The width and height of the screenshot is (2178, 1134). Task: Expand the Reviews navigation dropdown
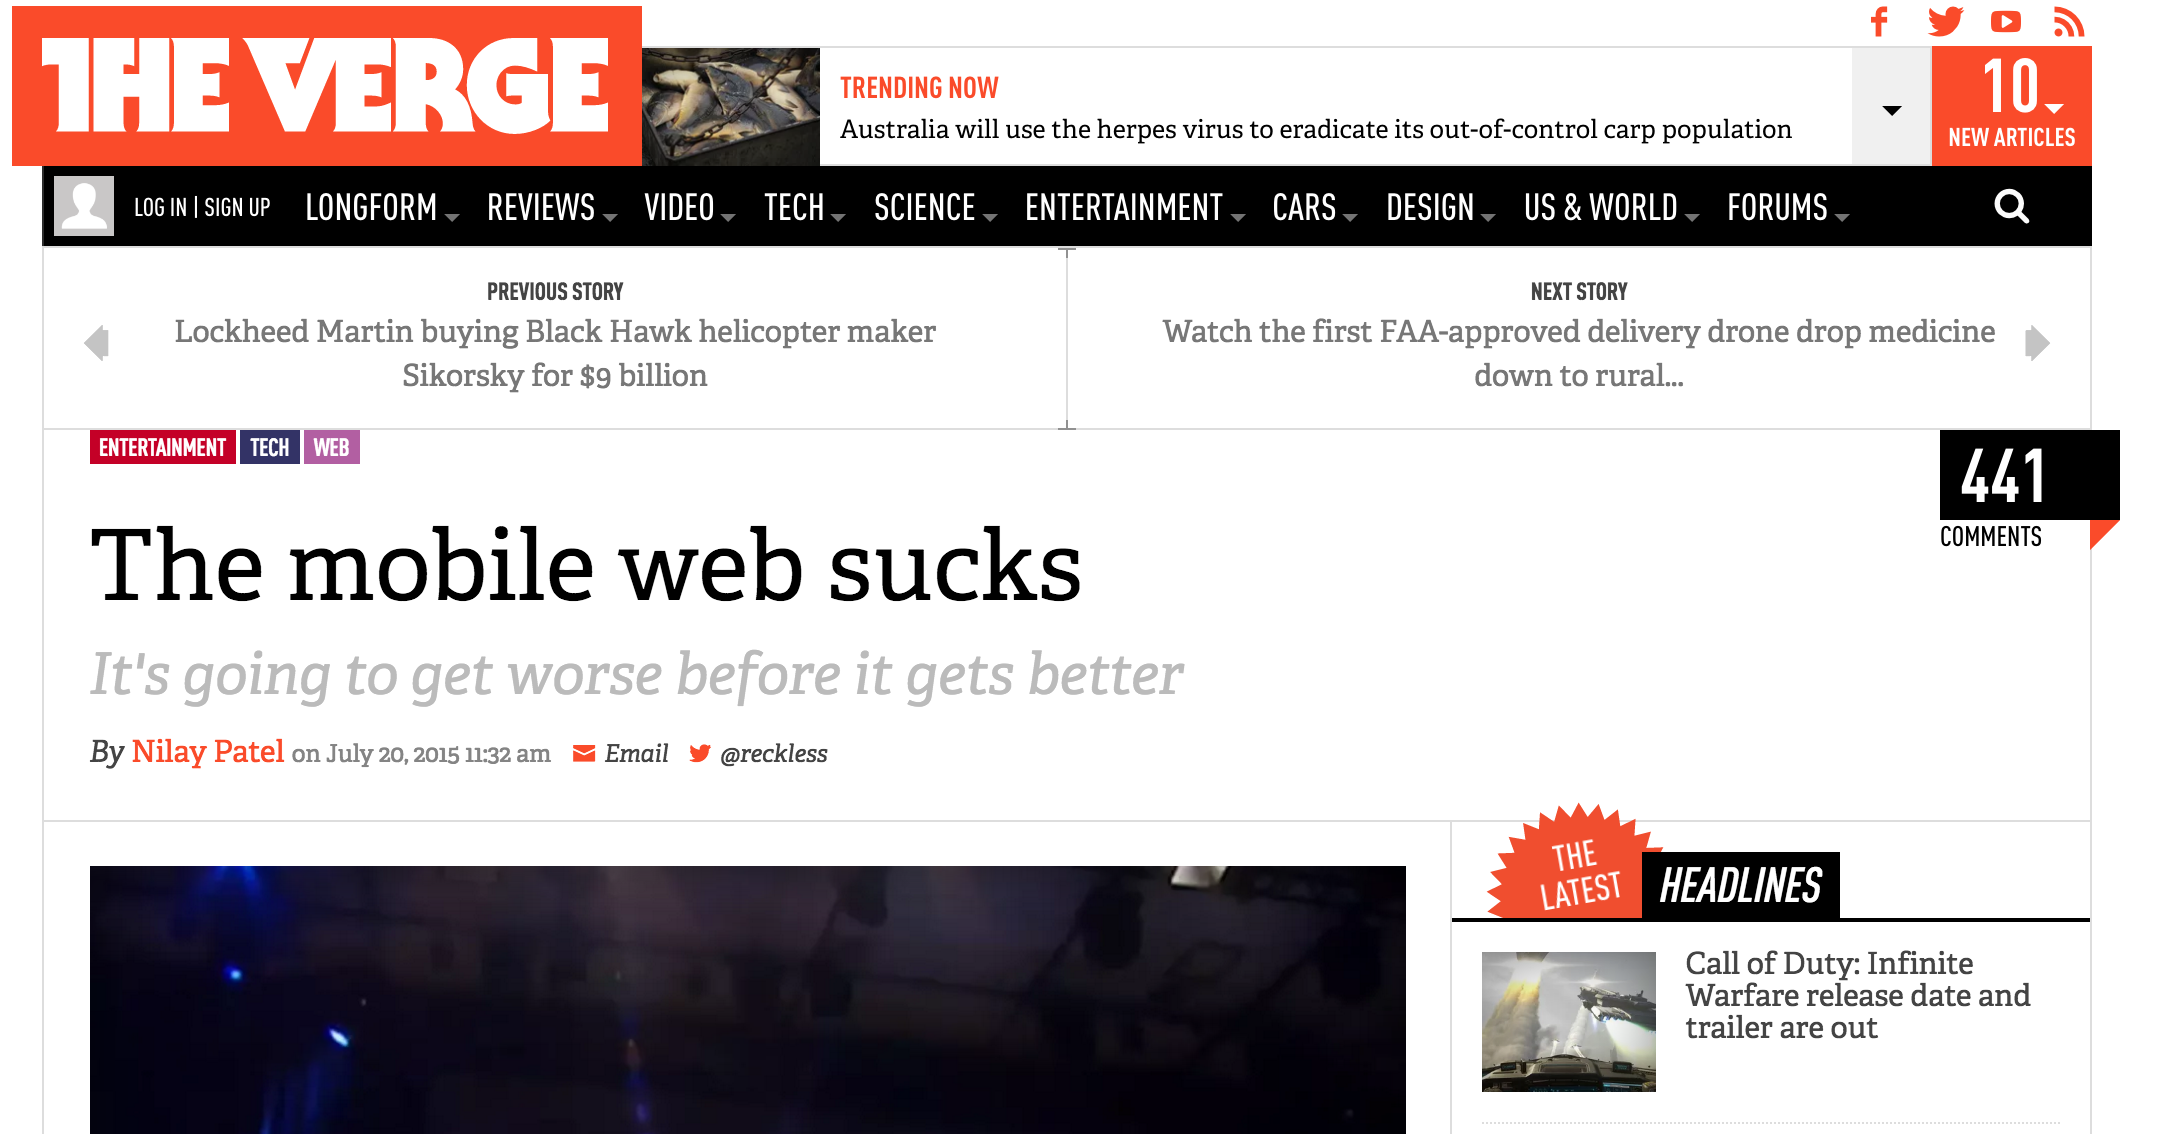pos(552,207)
